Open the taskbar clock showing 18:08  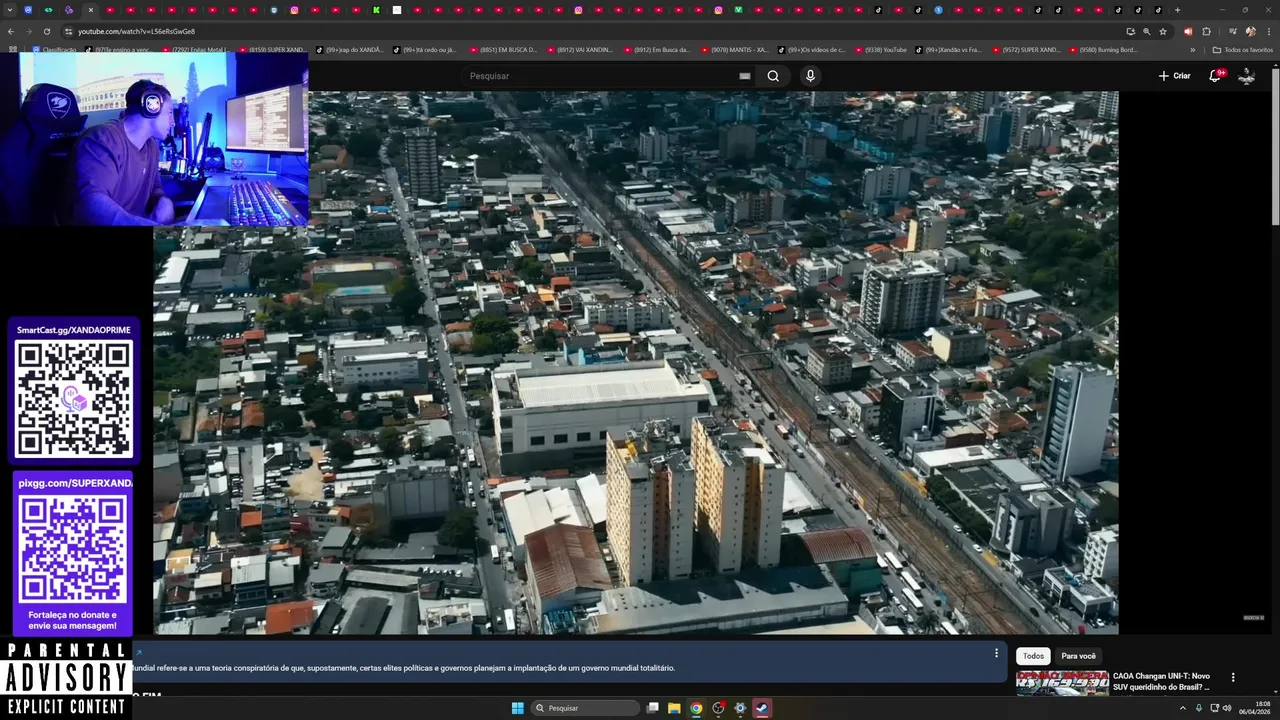coord(1255,708)
